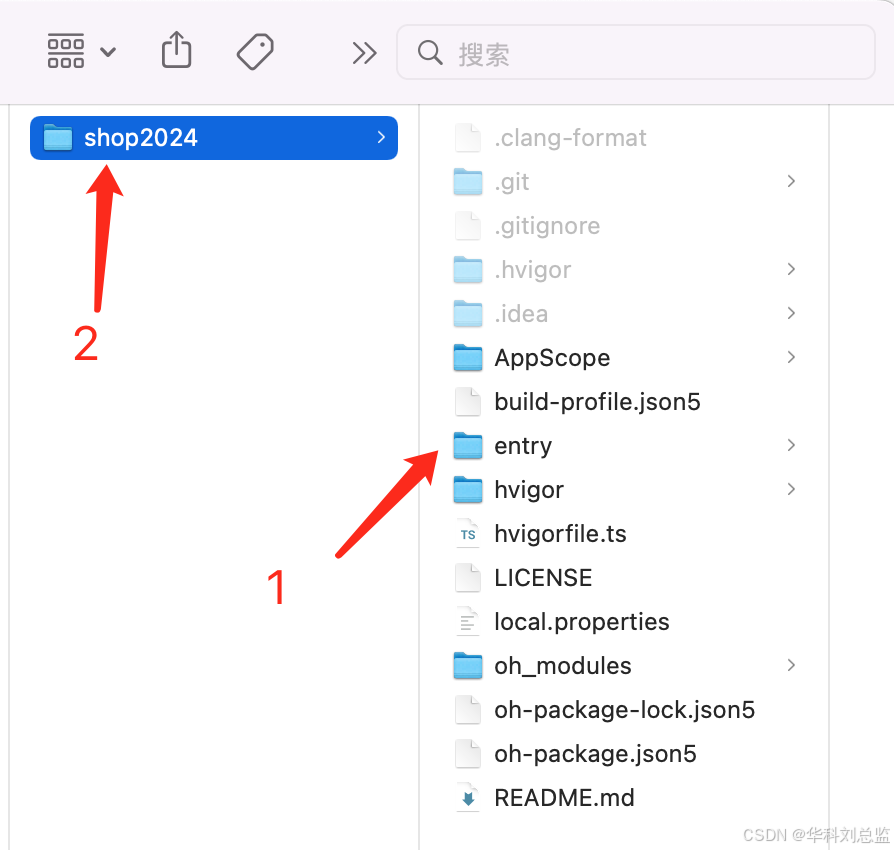Expand the AppScope folder chevron
This screenshot has height=850, width=894.
click(791, 357)
